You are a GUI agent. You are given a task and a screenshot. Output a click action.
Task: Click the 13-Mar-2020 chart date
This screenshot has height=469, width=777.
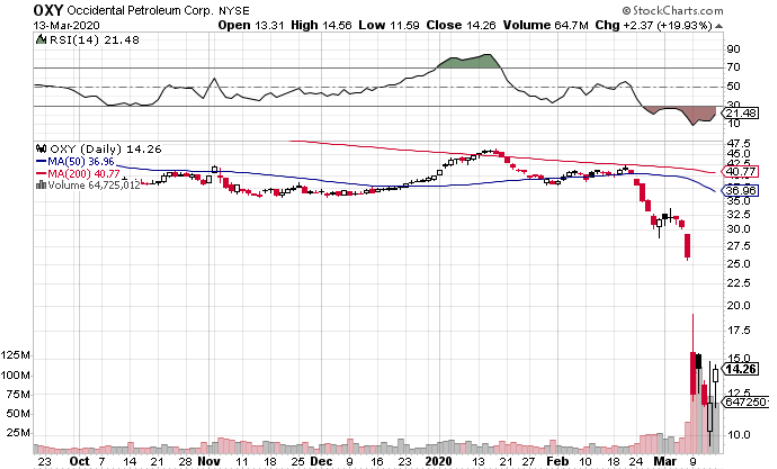[x=66, y=25]
